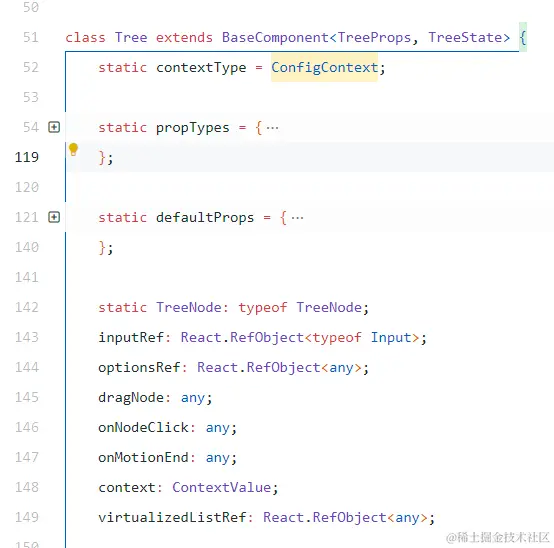Click the highlighted opening brace of class Tree
554x548 pixels.
point(523,37)
